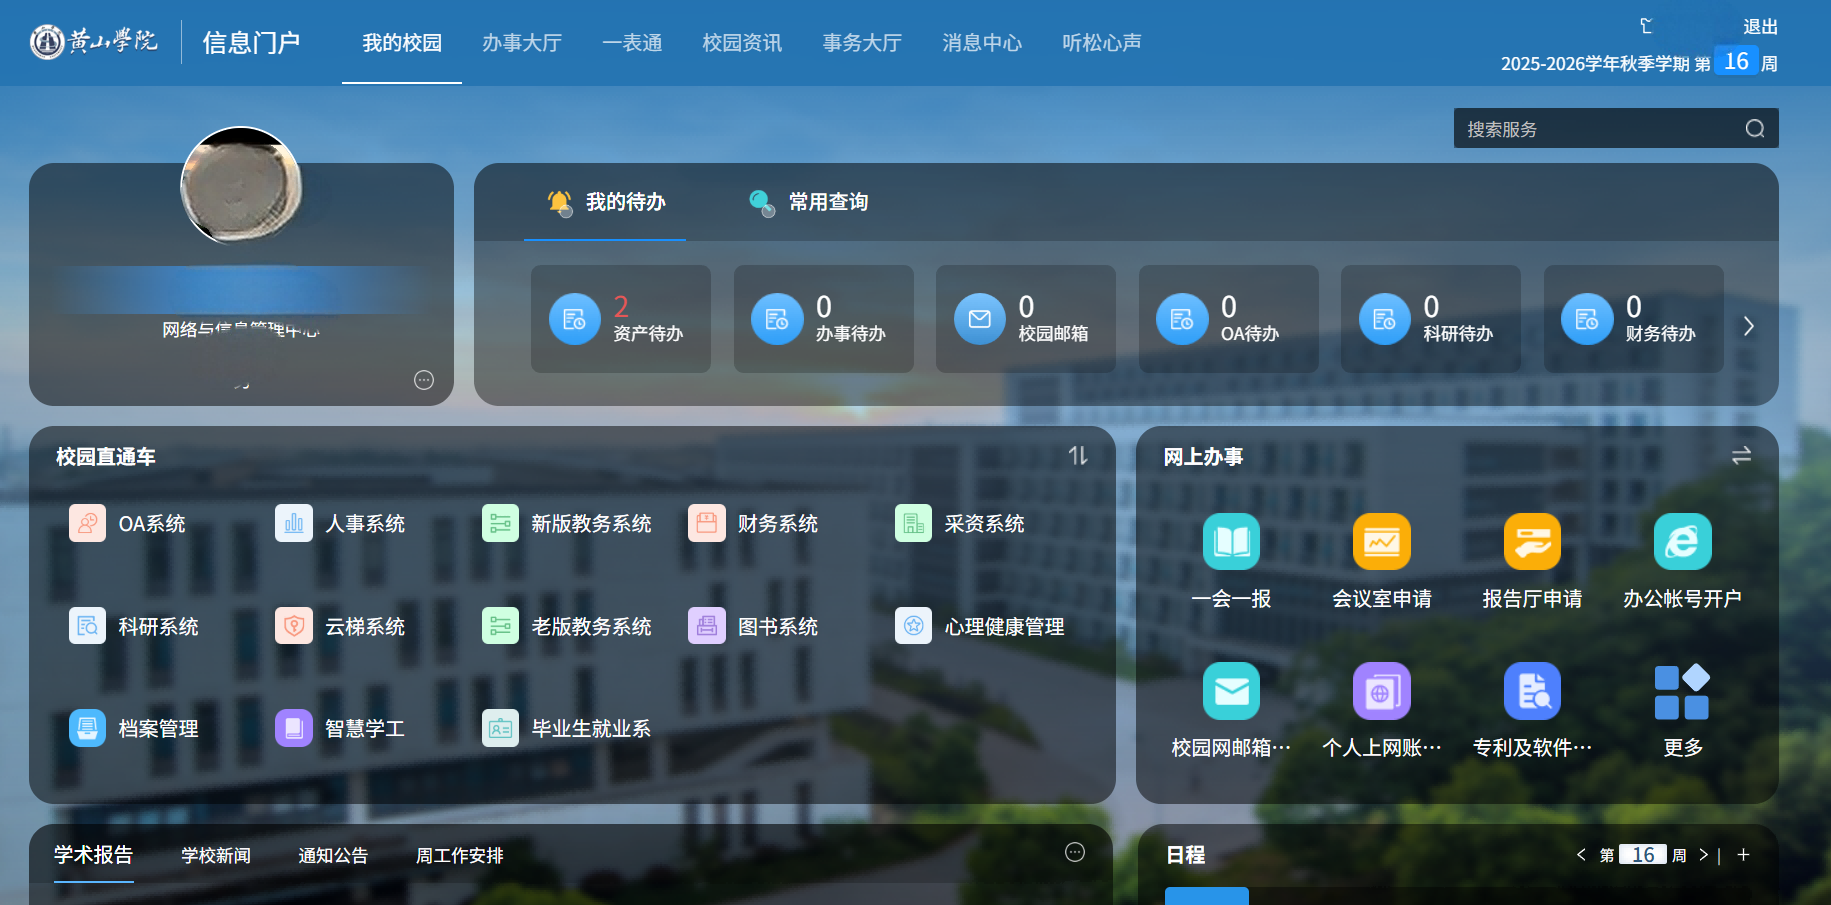Open the OA系统 icon
Screen dimensions: 1831x905
click(87, 523)
